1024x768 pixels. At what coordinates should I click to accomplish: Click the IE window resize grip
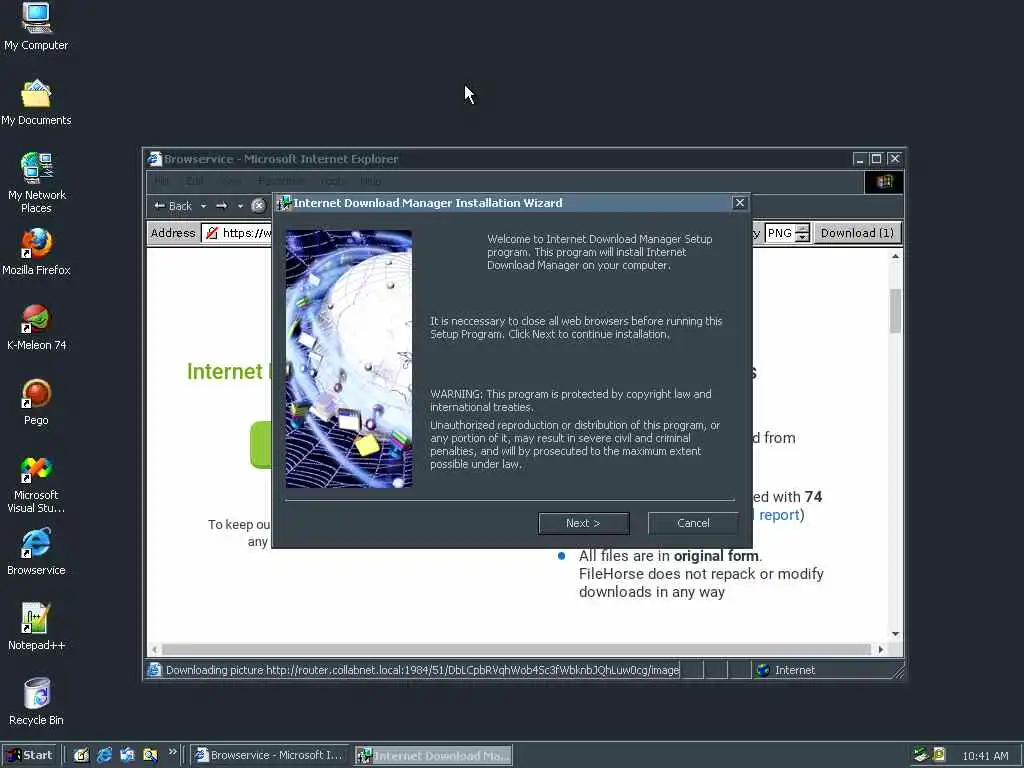coord(898,671)
